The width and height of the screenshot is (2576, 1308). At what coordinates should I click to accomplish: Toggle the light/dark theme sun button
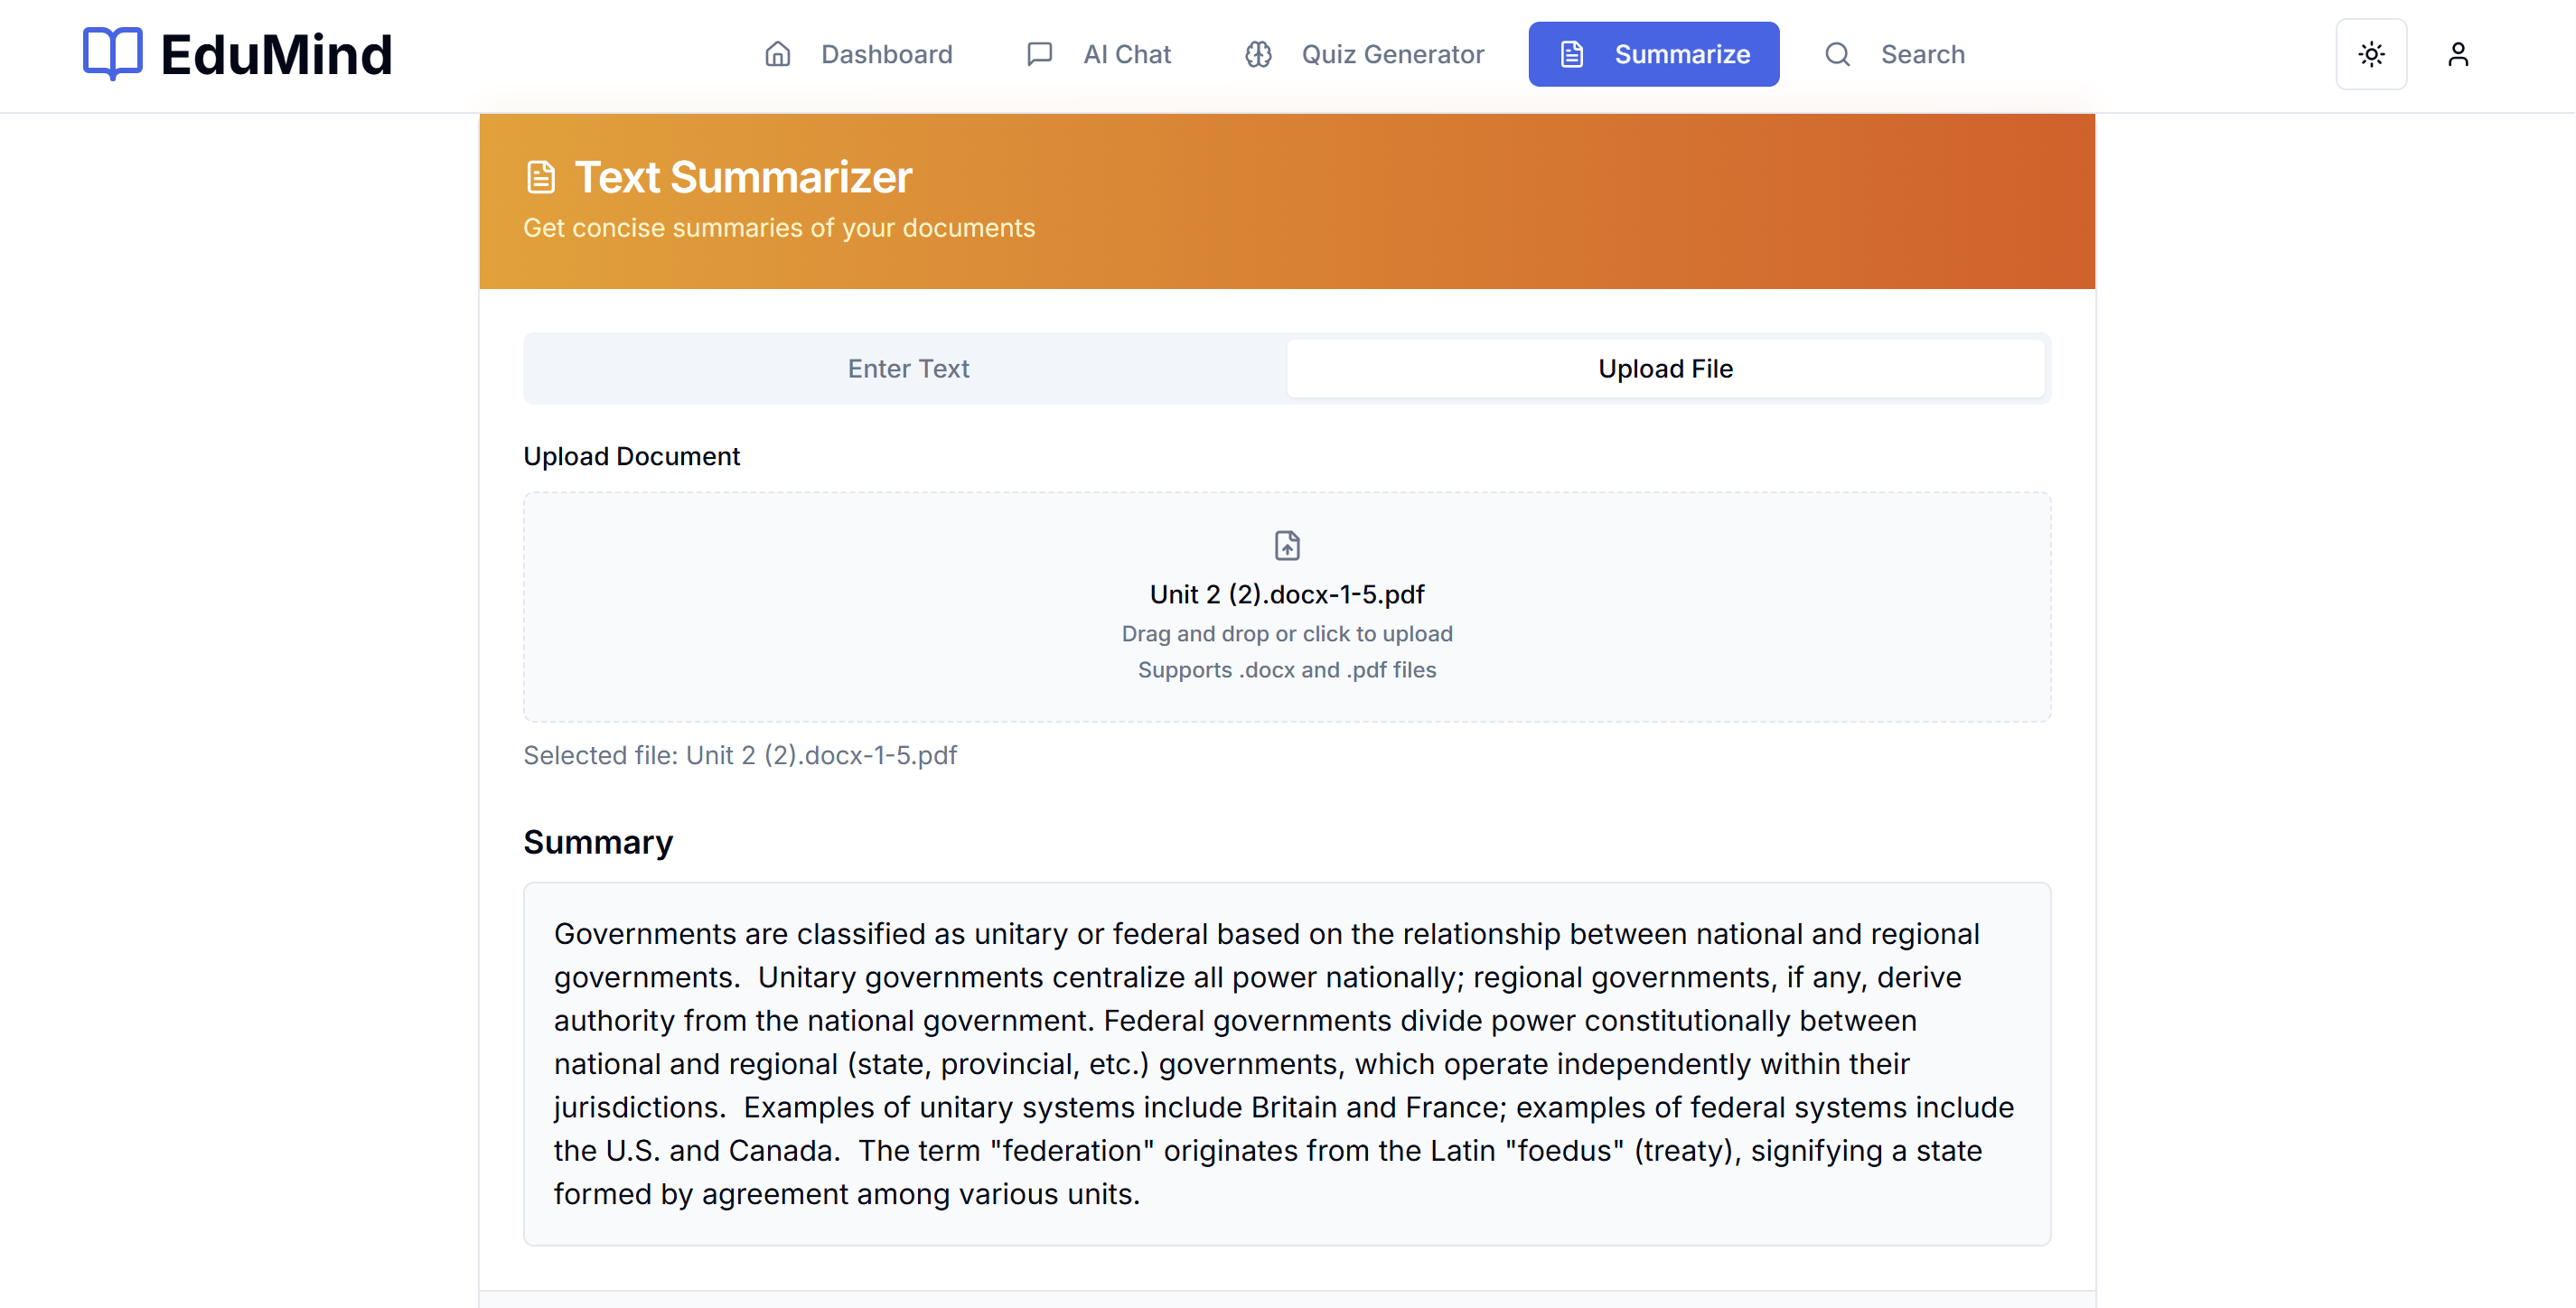click(x=2371, y=54)
